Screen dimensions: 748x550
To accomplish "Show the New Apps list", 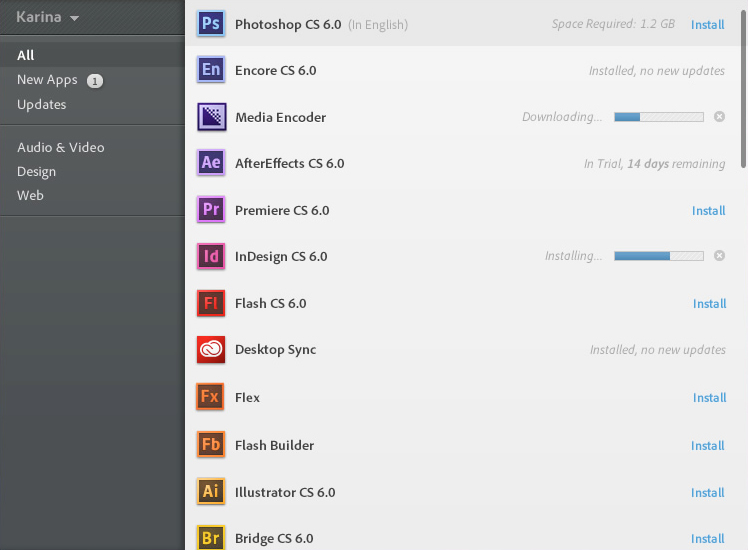I will 47,80.
